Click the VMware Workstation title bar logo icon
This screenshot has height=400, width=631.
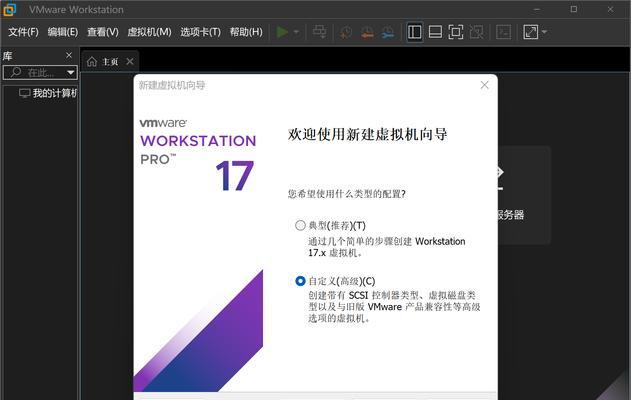(x=9, y=9)
